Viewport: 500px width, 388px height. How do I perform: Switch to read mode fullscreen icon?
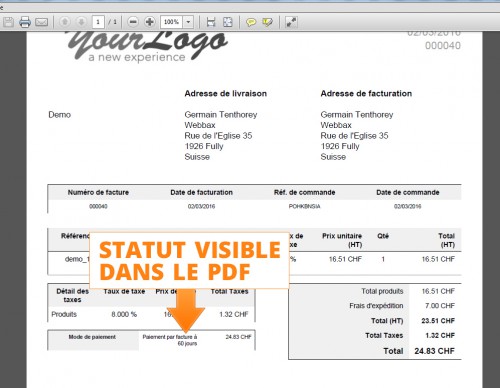click(291, 22)
